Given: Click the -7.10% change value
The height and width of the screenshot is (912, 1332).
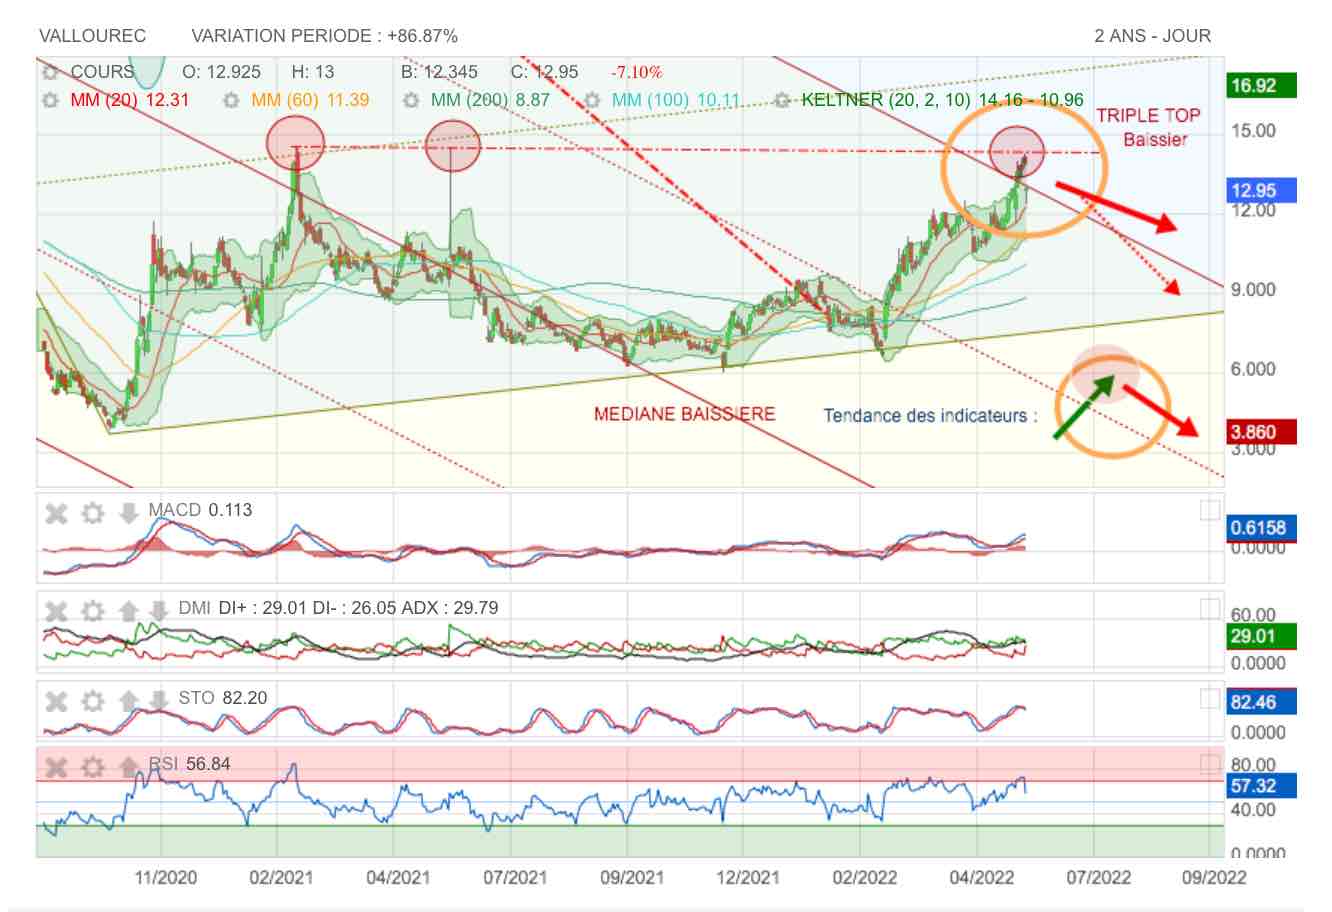Looking at the screenshot, I should pyautogui.click(x=636, y=72).
